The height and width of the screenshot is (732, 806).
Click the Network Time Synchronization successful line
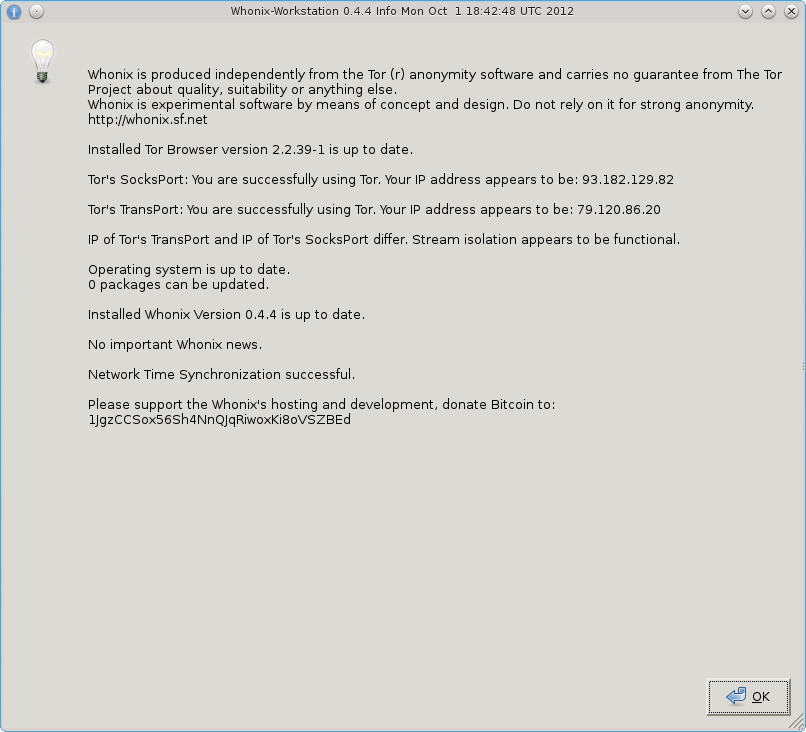coord(221,375)
